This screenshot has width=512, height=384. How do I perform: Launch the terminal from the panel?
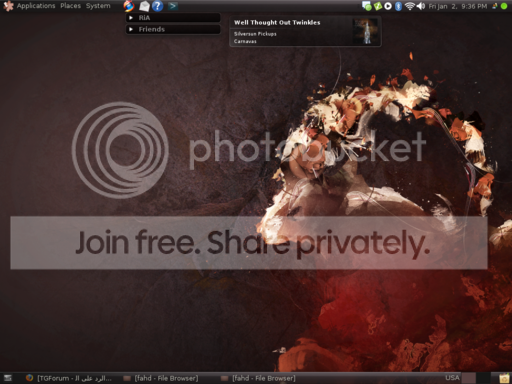pyautogui.click(x=172, y=6)
